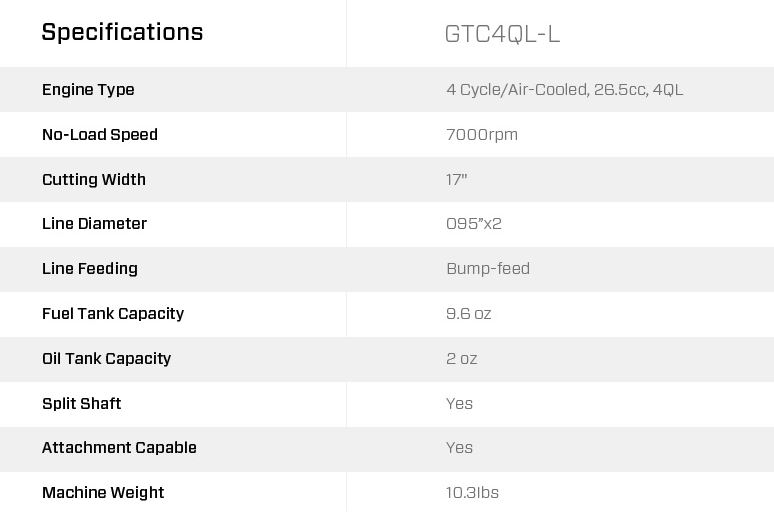Click the Specifications heading
This screenshot has height=526, width=774.
pos(122,32)
